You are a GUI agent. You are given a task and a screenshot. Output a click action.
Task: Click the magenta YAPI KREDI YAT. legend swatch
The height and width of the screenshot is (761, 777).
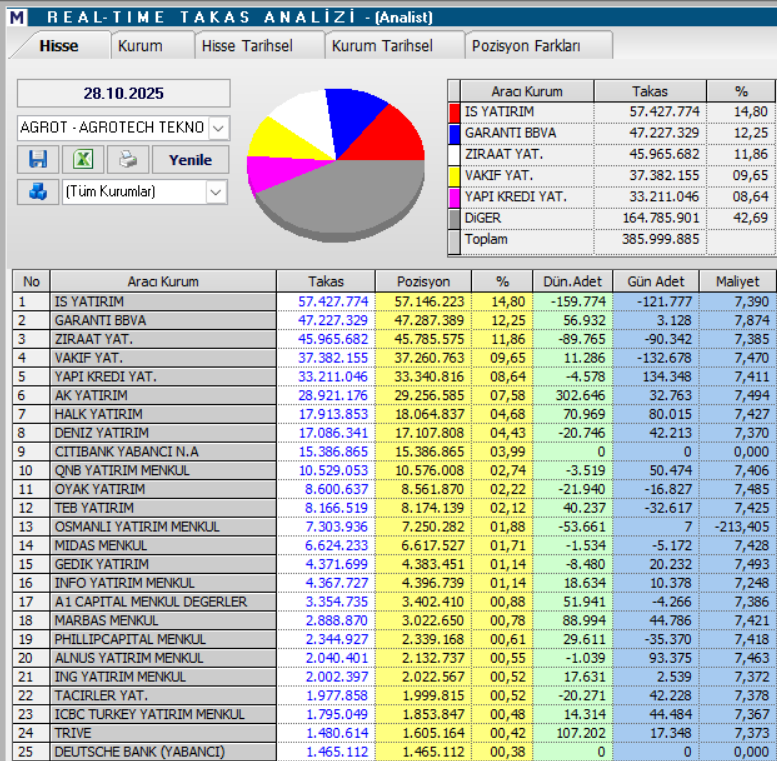click(x=455, y=197)
